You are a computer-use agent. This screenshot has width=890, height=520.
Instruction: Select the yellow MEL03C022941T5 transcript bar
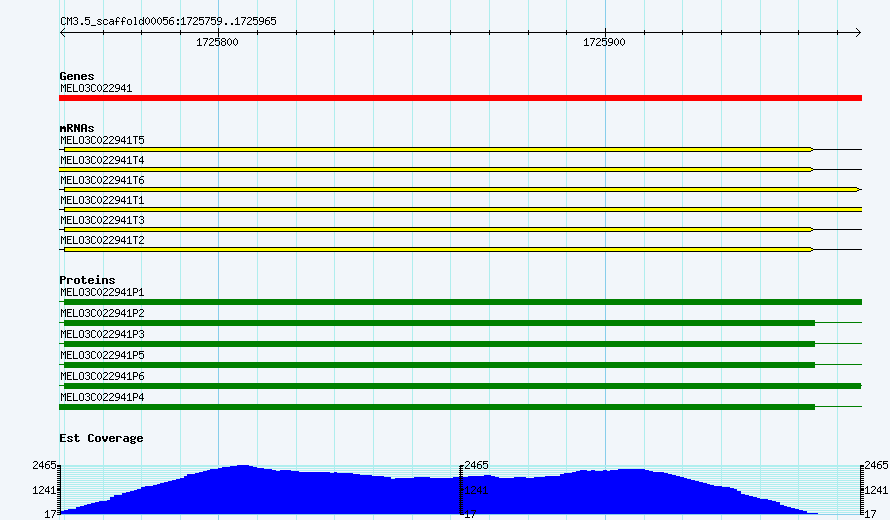pos(438,150)
